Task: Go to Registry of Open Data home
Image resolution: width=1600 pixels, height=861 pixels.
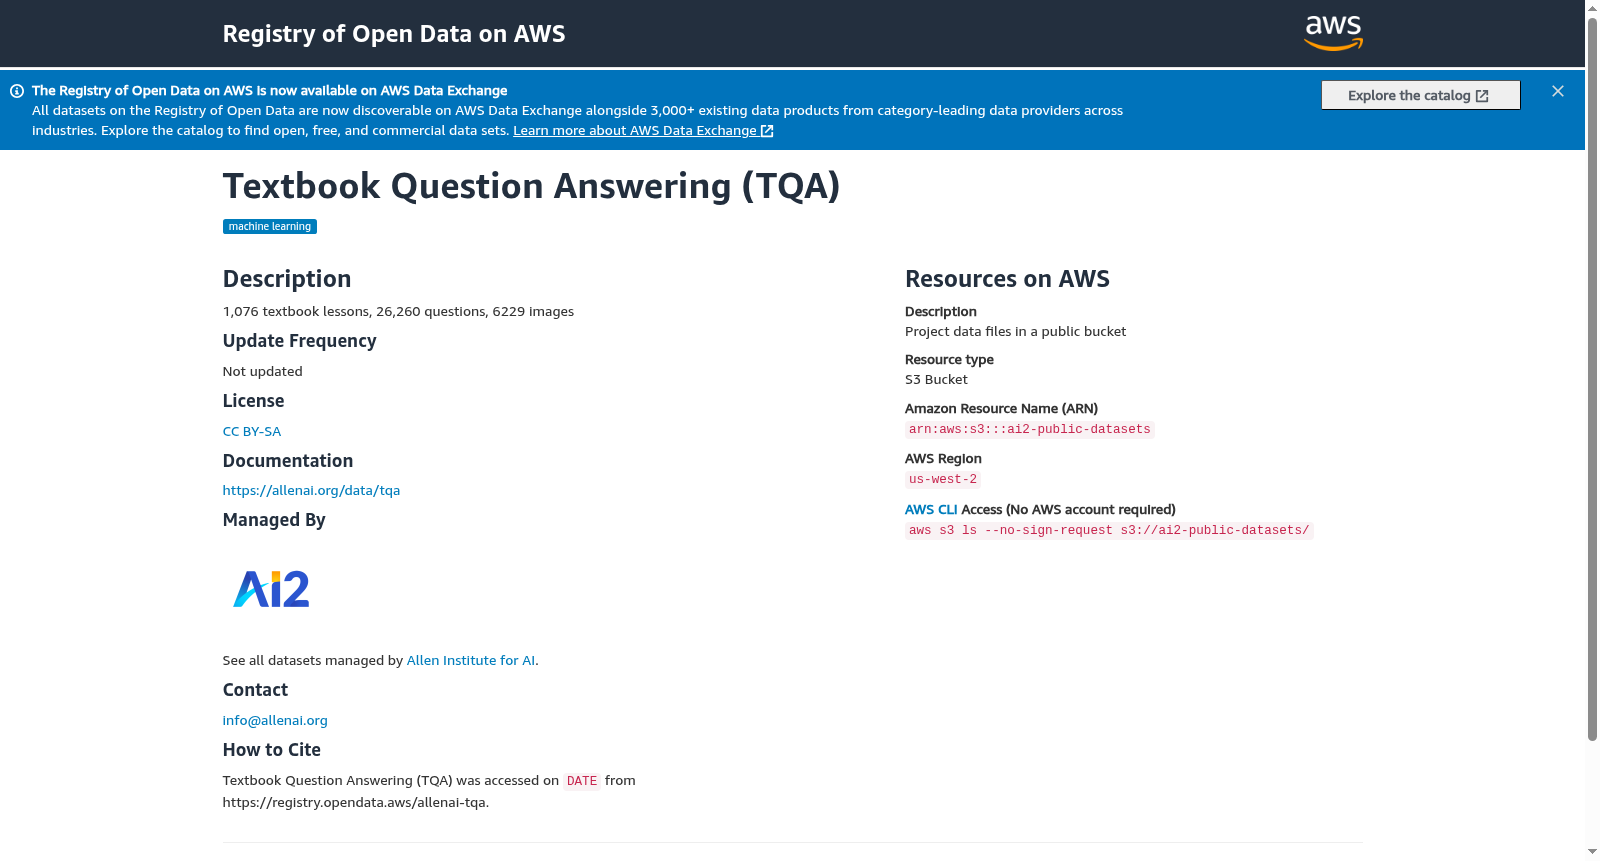Action: [394, 34]
